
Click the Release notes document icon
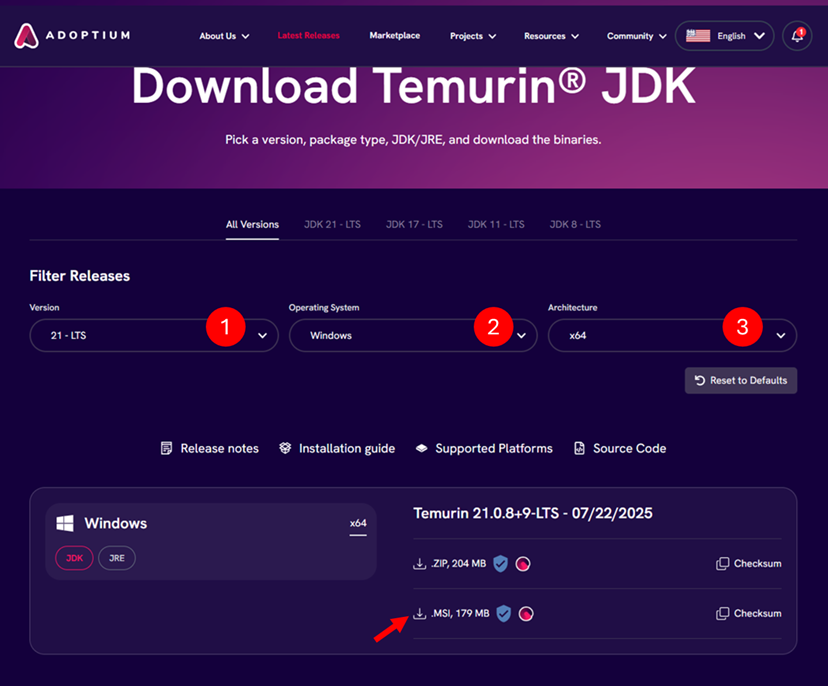click(166, 448)
